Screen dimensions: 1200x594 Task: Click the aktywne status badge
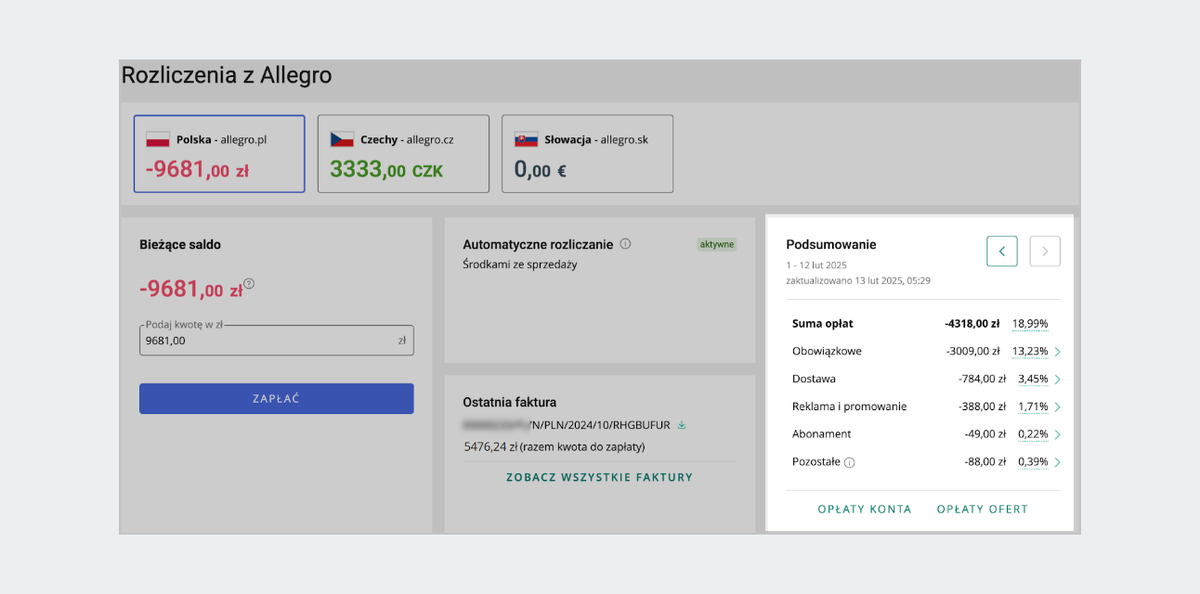716,244
